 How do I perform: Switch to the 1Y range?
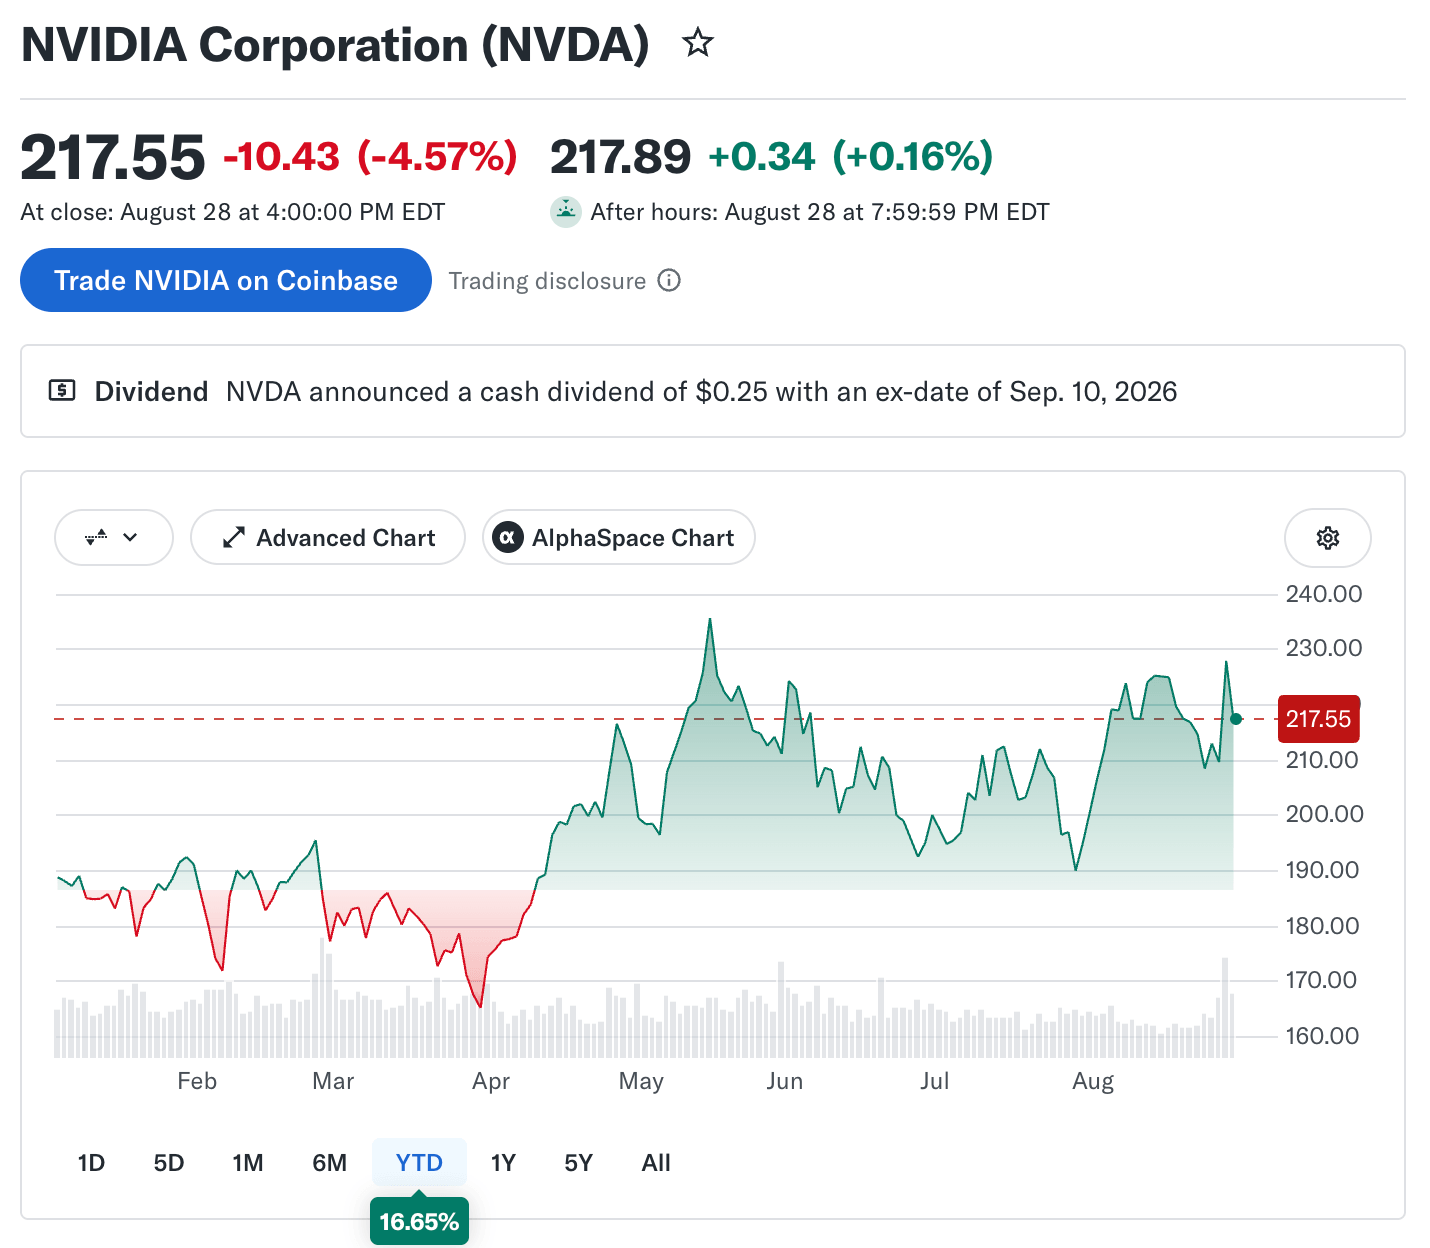coord(503,1163)
